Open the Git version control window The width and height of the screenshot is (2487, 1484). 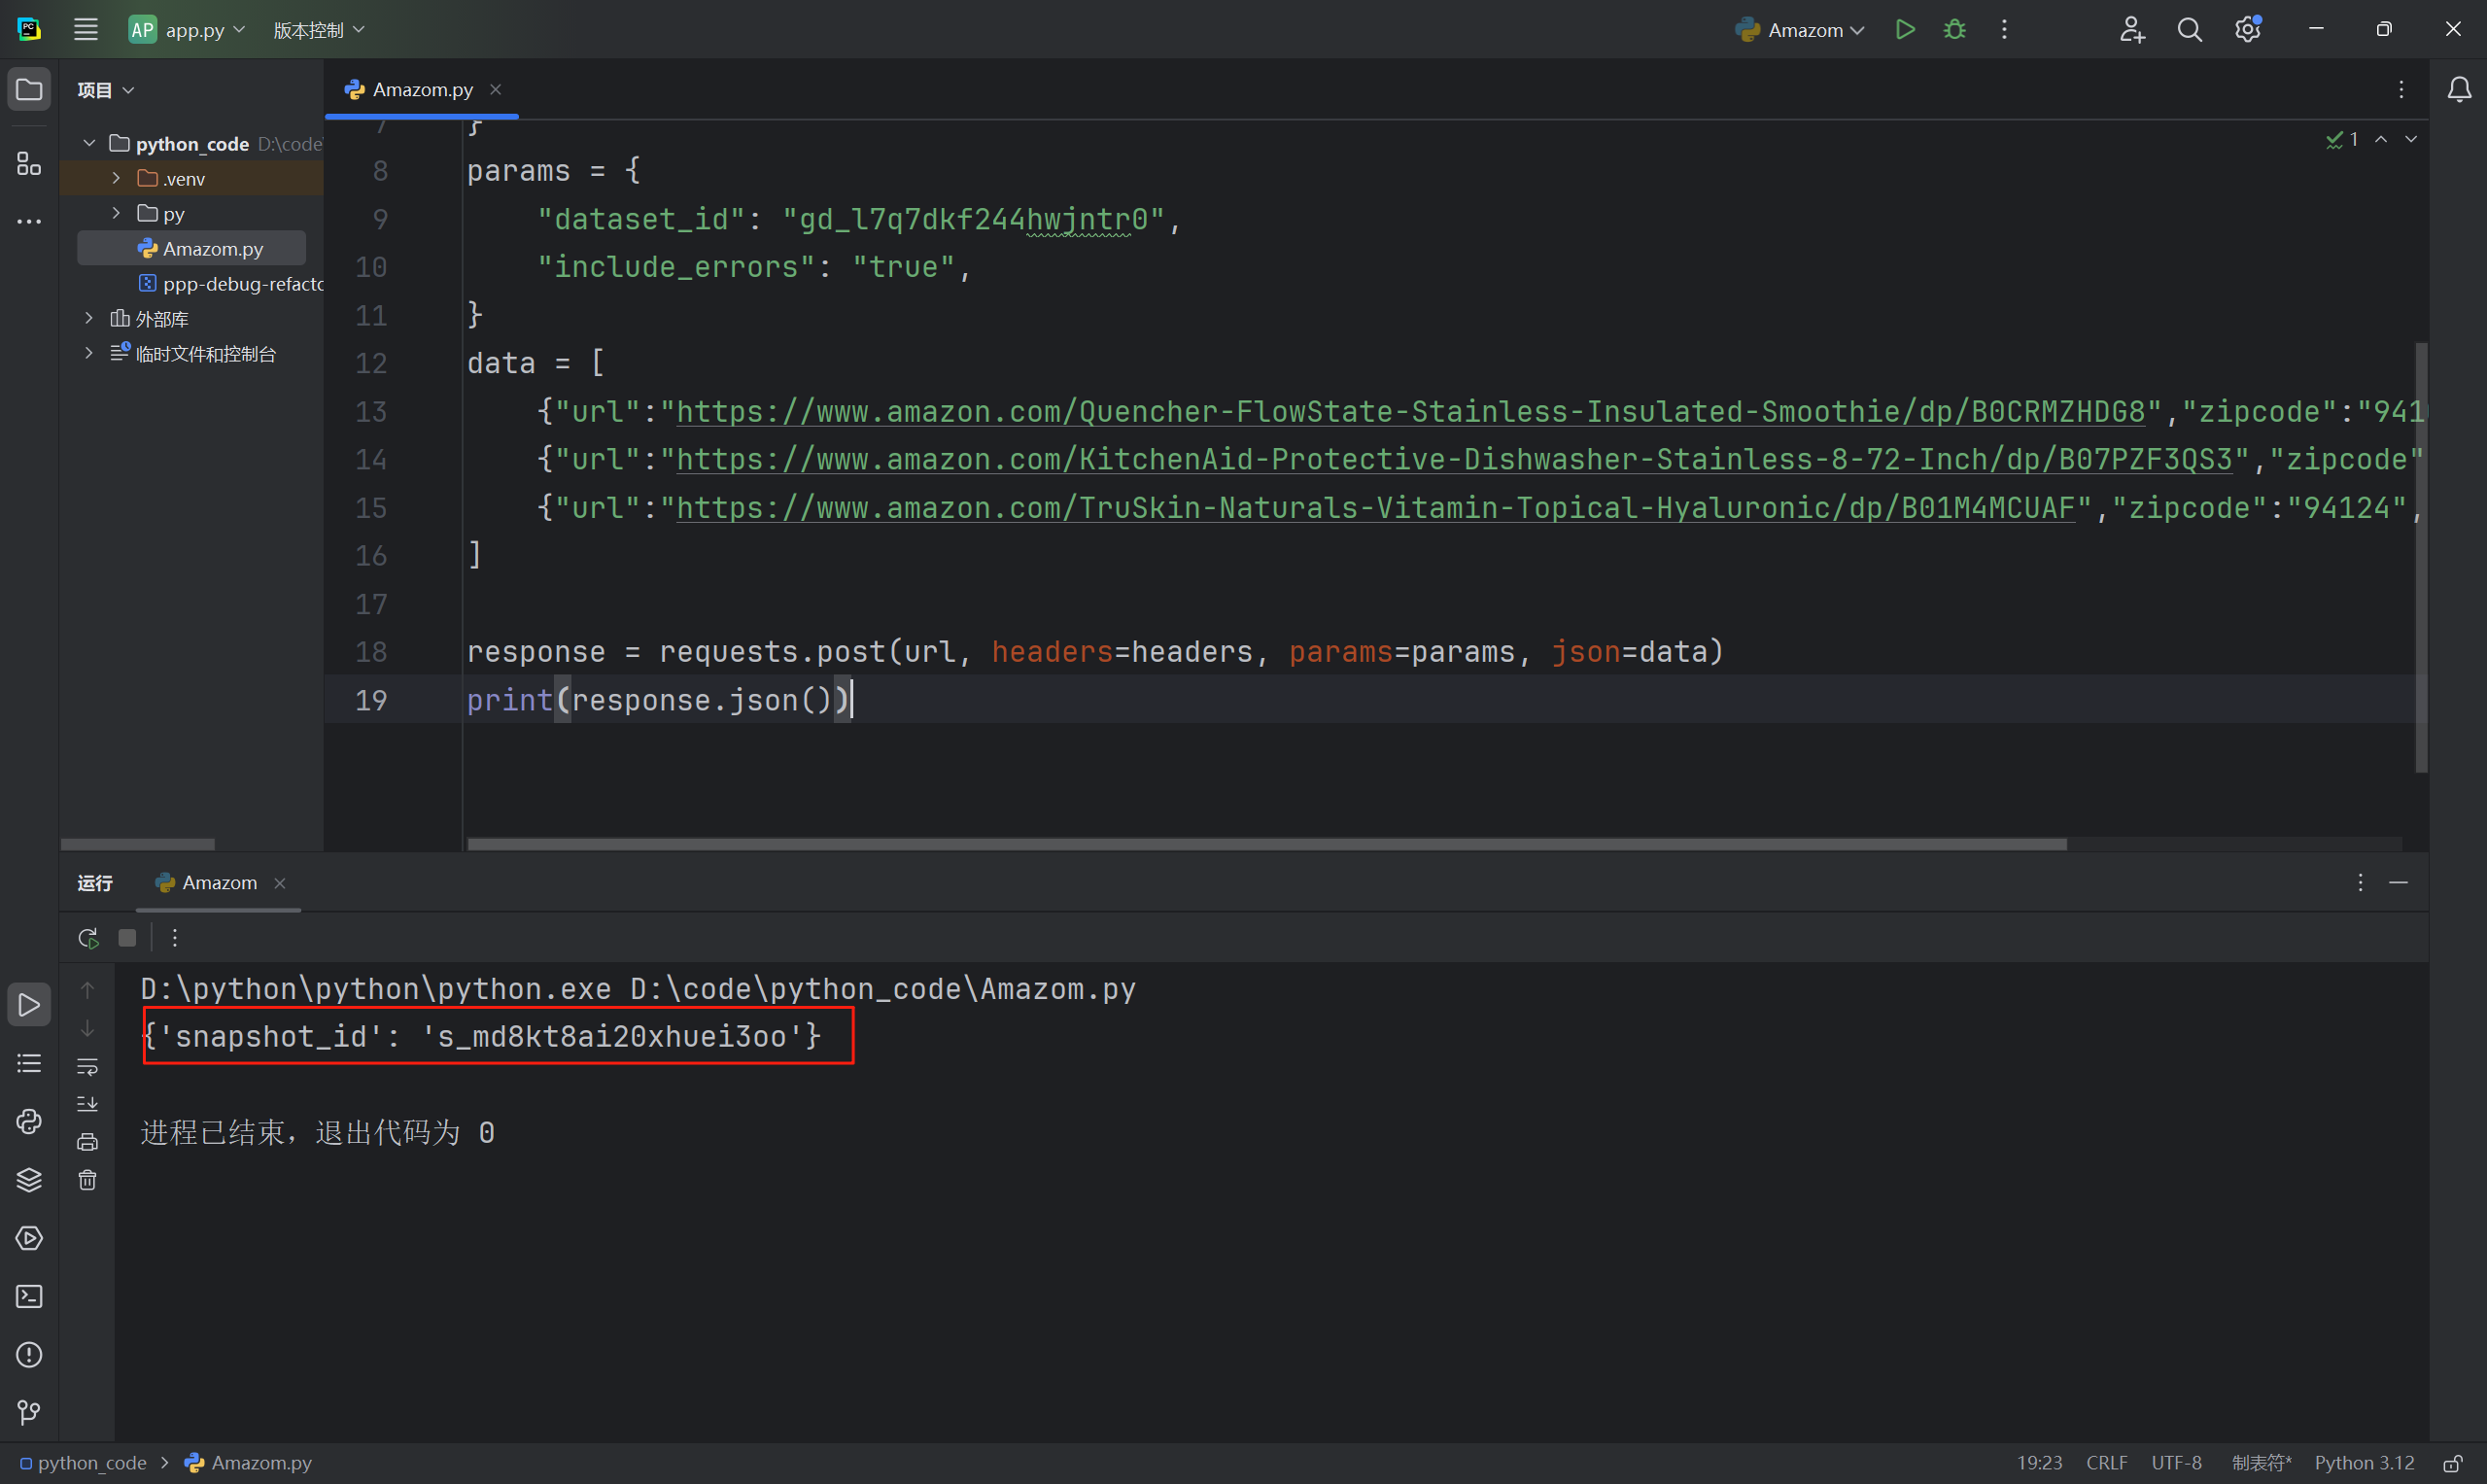coord(29,1412)
